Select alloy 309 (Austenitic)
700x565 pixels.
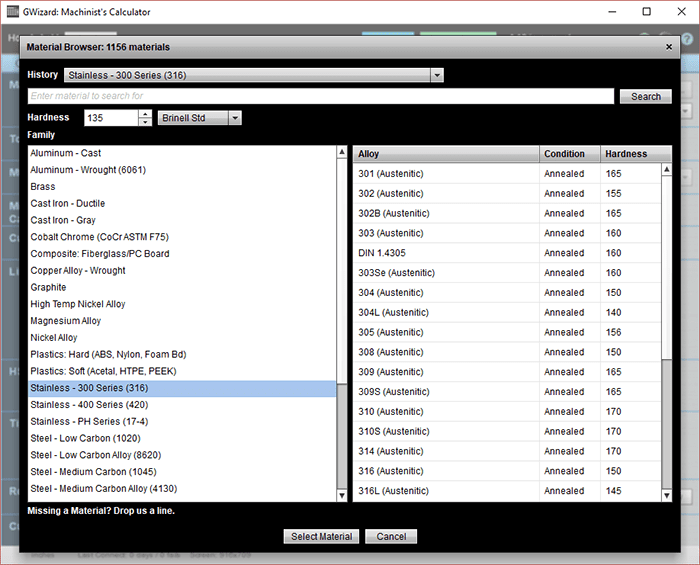[x=507, y=372]
